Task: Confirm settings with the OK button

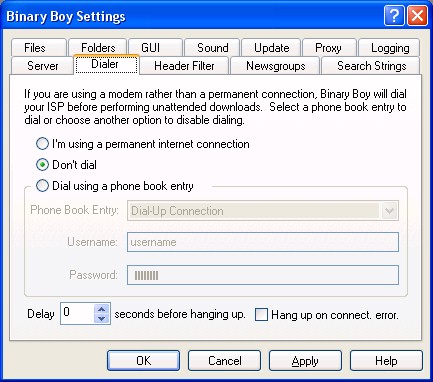Action: click(x=143, y=361)
